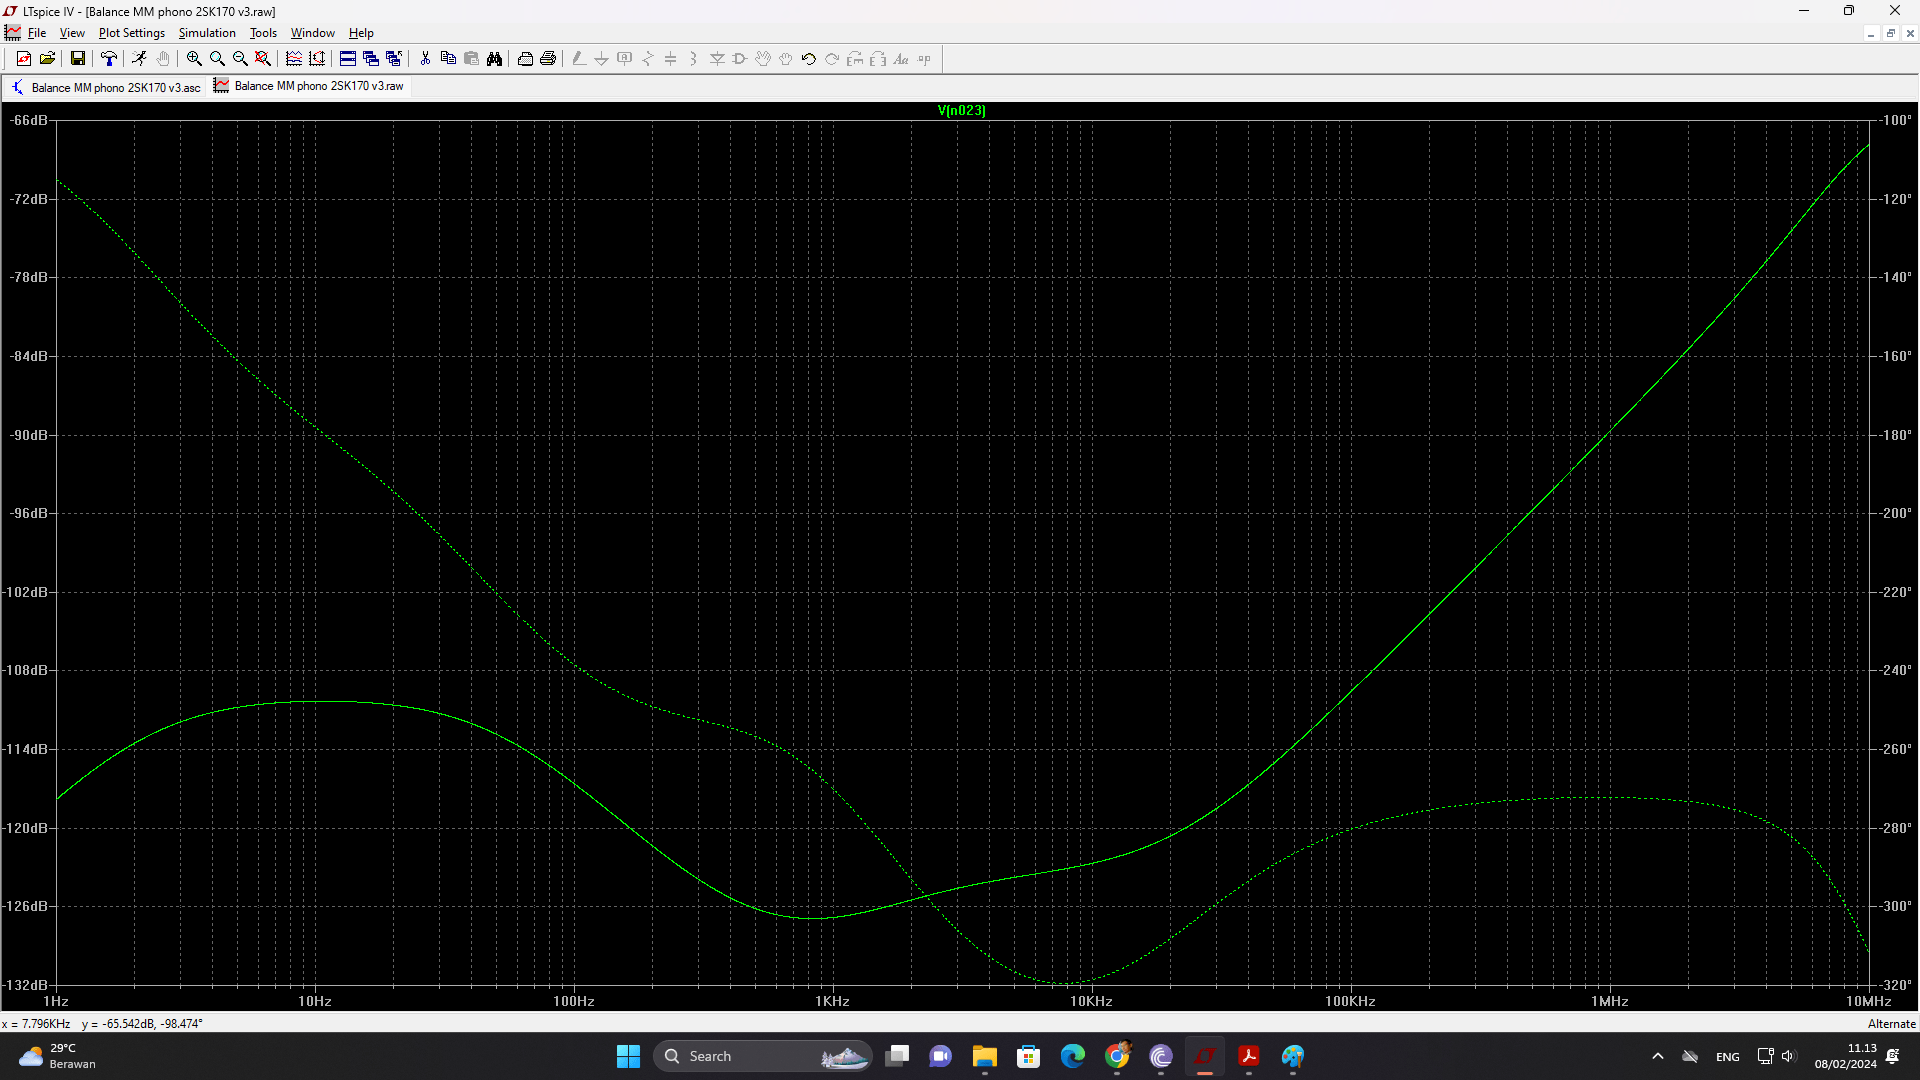Click the -66dB left axis label
1920x1080 pixels.
28,120
